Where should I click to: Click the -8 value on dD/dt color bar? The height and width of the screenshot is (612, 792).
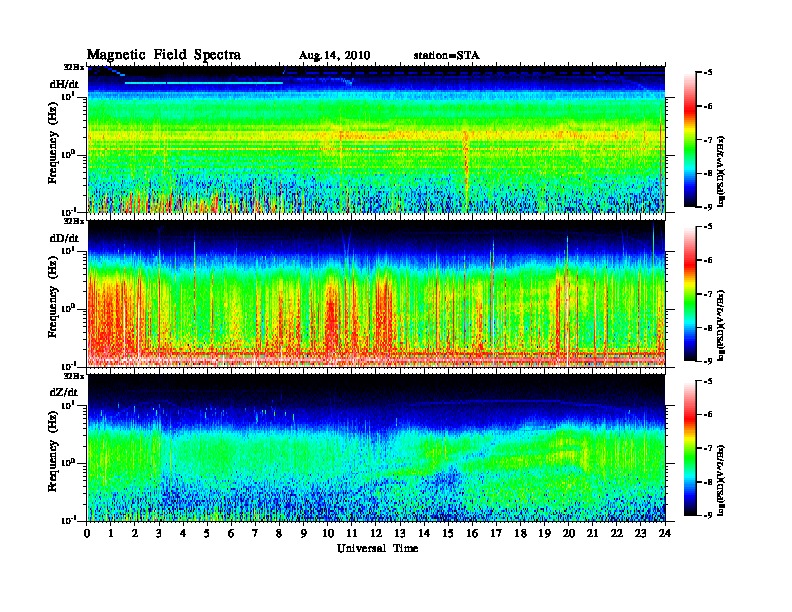(x=707, y=327)
